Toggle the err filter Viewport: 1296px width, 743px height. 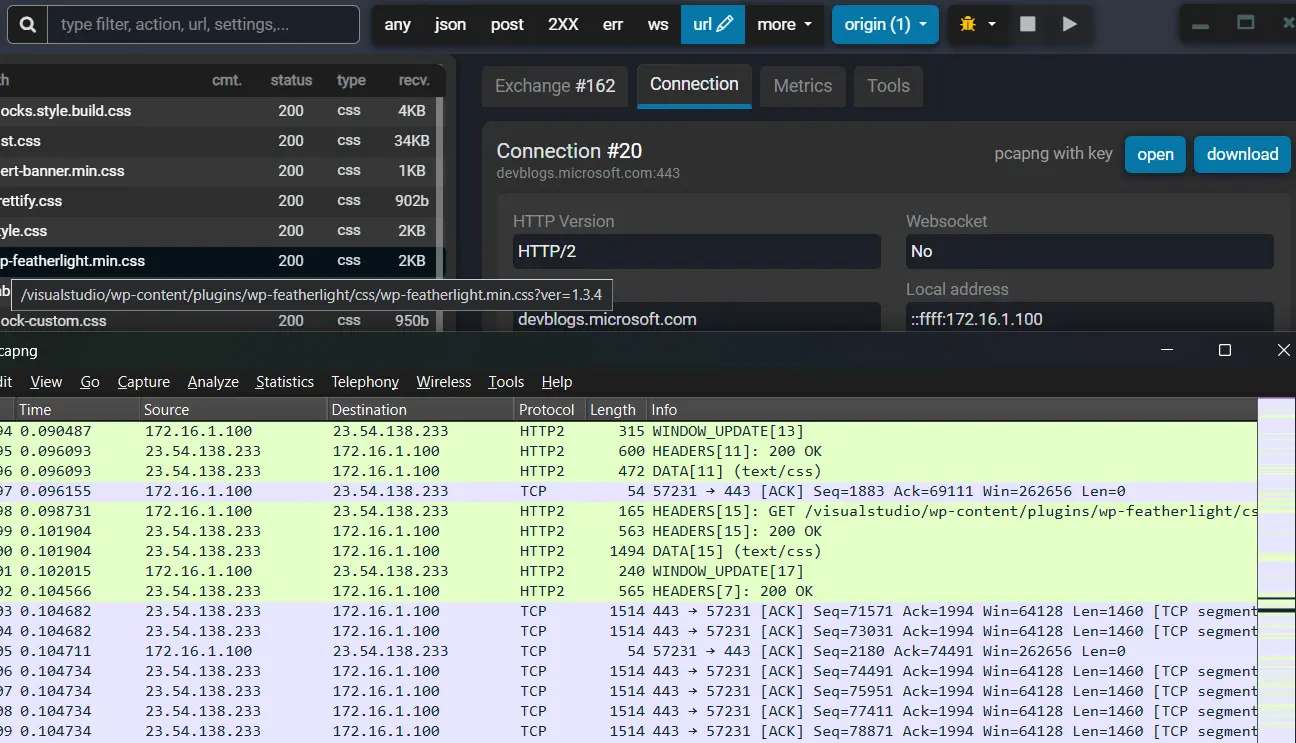pyautogui.click(x=613, y=24)
